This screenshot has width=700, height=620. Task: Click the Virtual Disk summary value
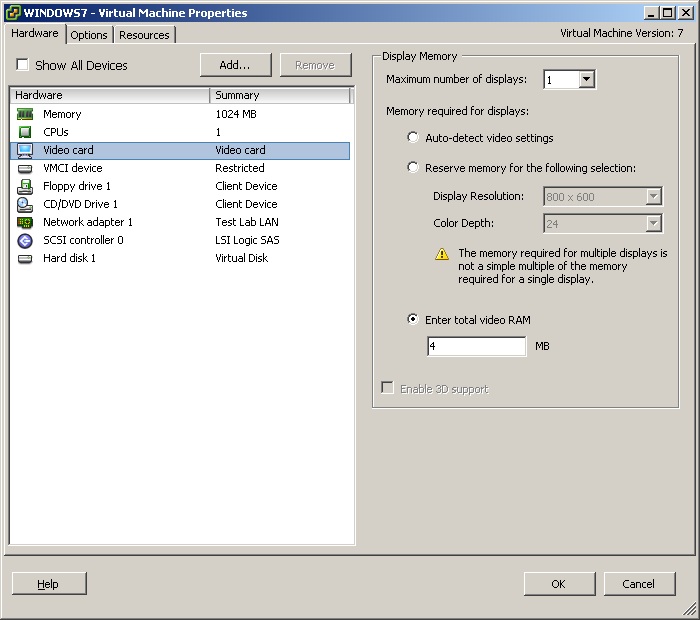pos(242,258)
